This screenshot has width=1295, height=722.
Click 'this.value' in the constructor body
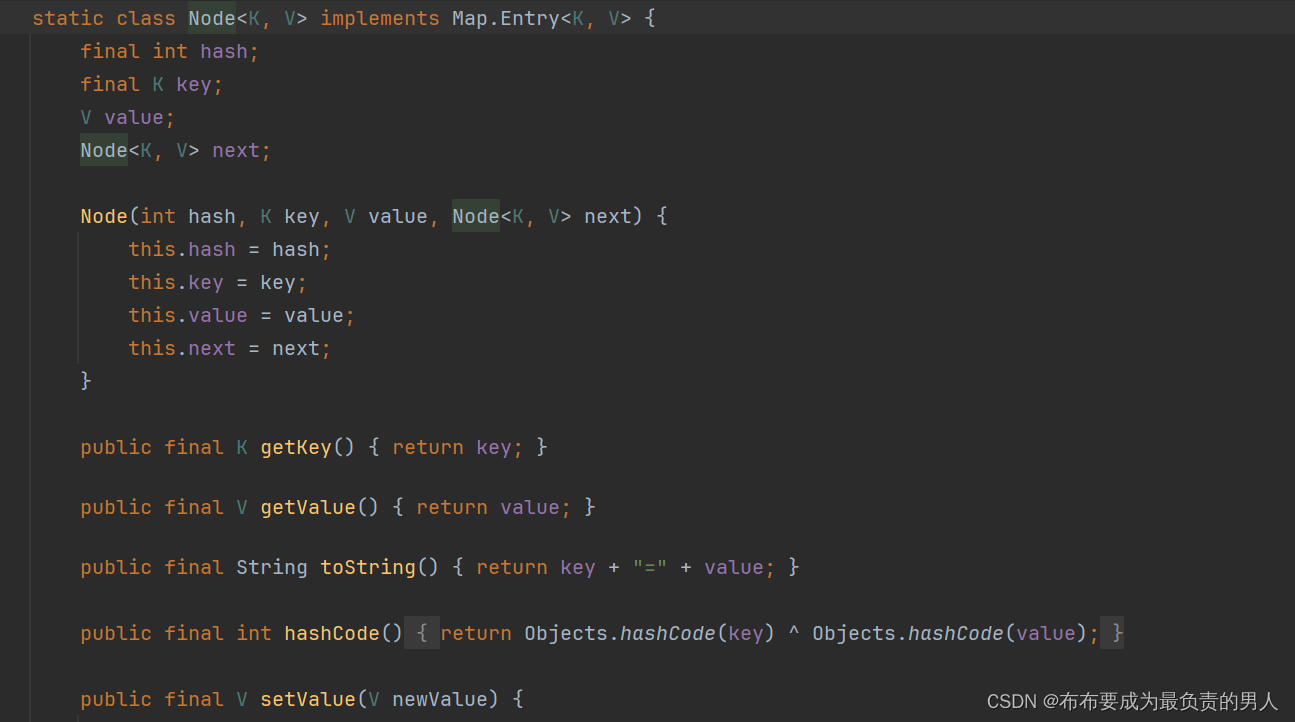point(188,315)
